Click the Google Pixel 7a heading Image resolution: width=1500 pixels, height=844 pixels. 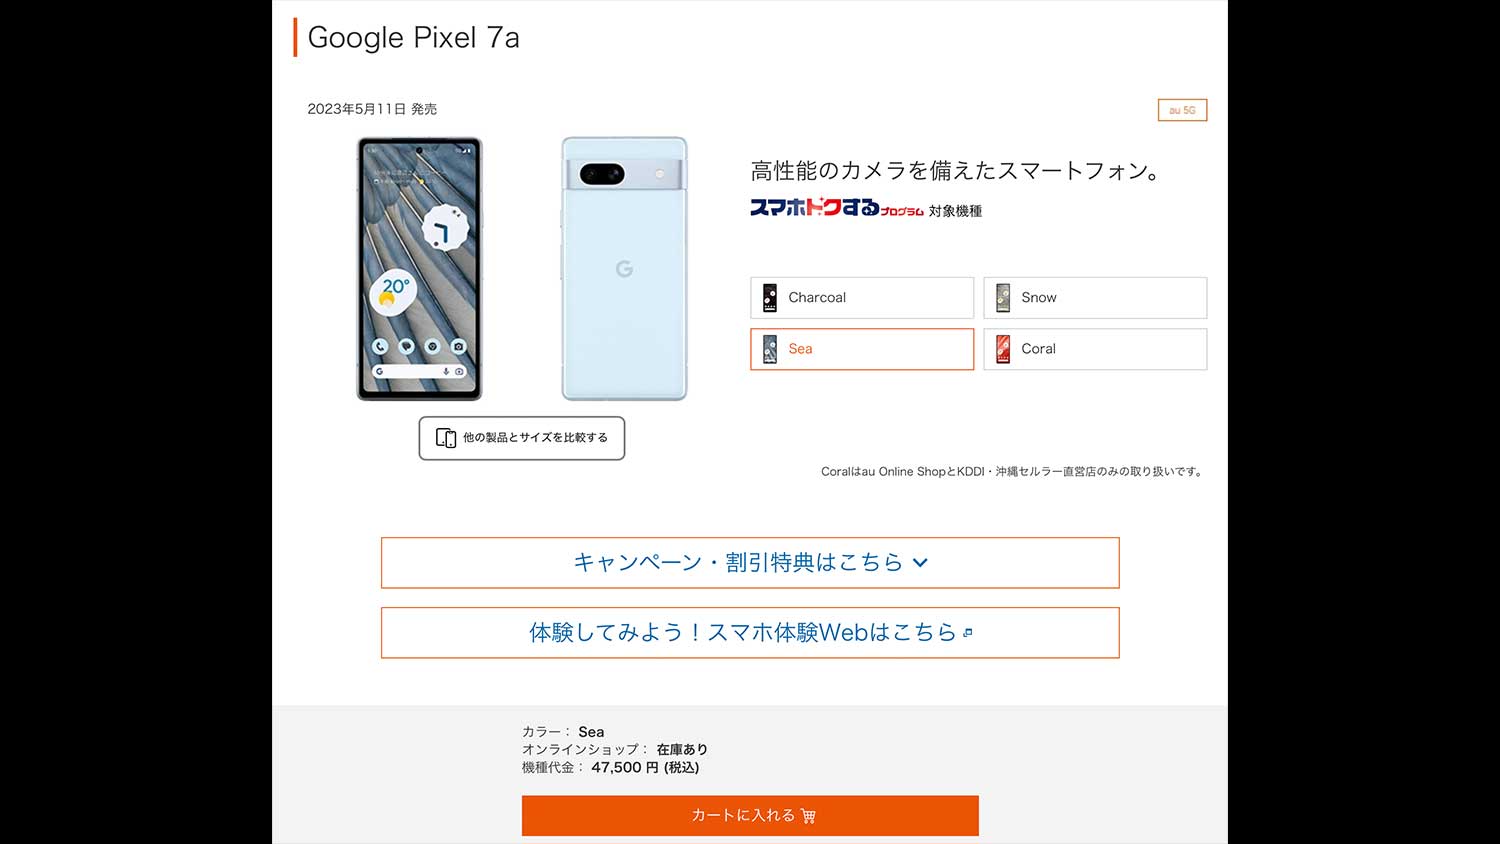click(413, 38)
